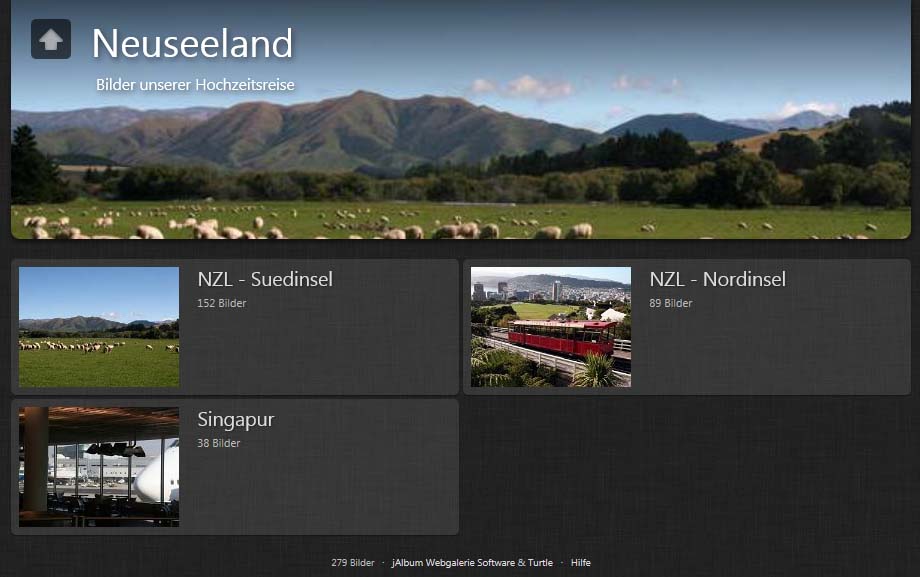Click empty area of Singapur card
Image resolution: width=920 pixels, height=577 pixels.
pyautogui.click(x=320, y=490)
